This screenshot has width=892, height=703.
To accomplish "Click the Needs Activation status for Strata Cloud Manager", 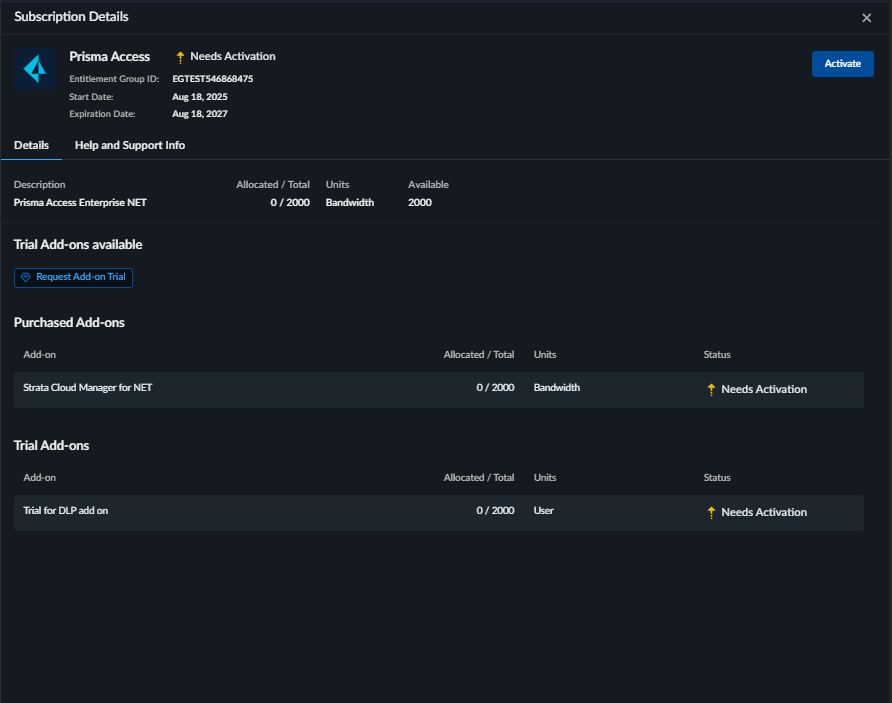I will click(x=764, y=389).
